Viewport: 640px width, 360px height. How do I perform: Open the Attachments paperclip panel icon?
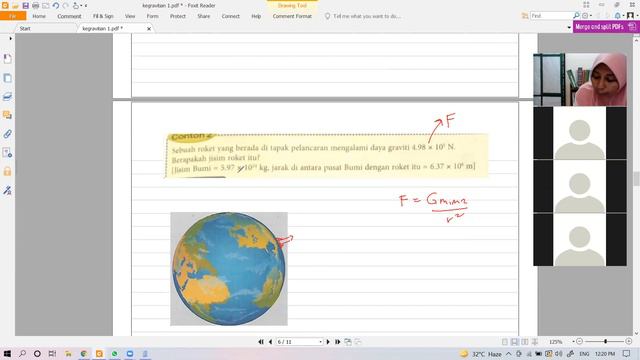tap(7, 134)
